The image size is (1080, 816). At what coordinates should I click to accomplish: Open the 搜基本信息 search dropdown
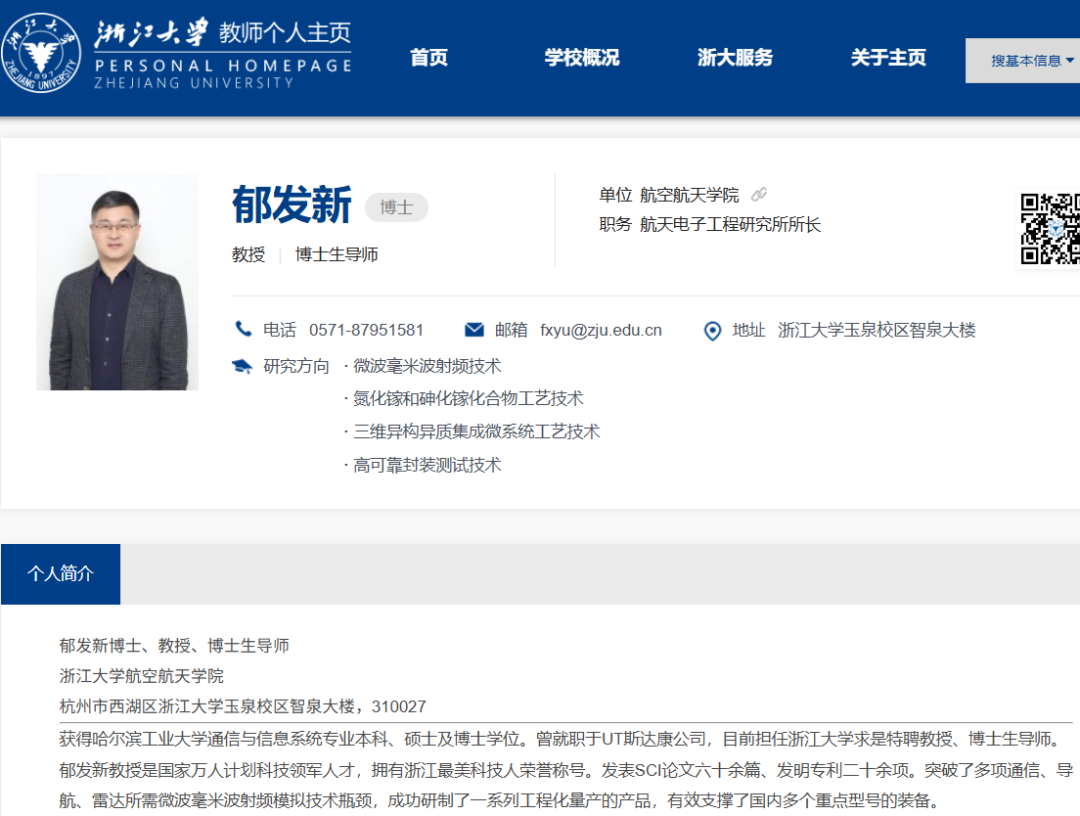tap(1023, 61)
